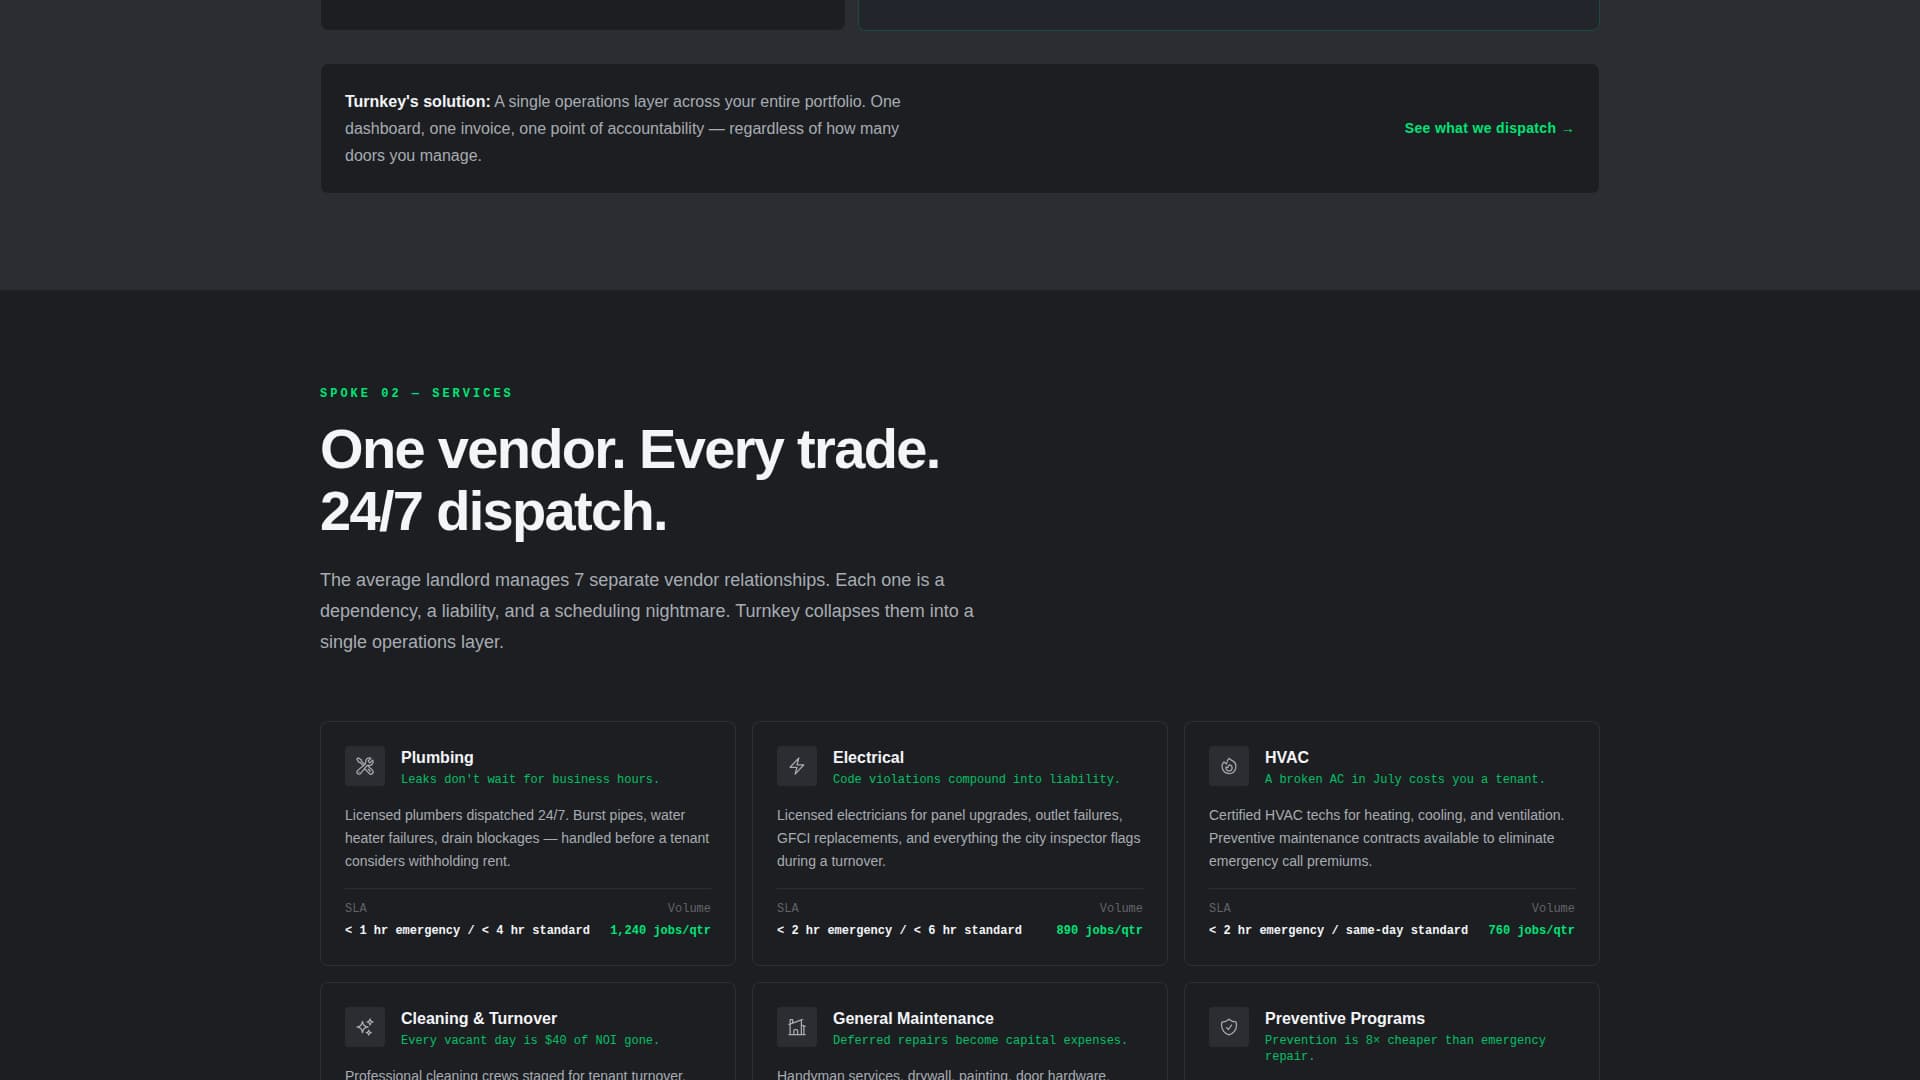Select the Plumbing card heading
This screenshot has height=1080, width=1920.
coord(437,757)
